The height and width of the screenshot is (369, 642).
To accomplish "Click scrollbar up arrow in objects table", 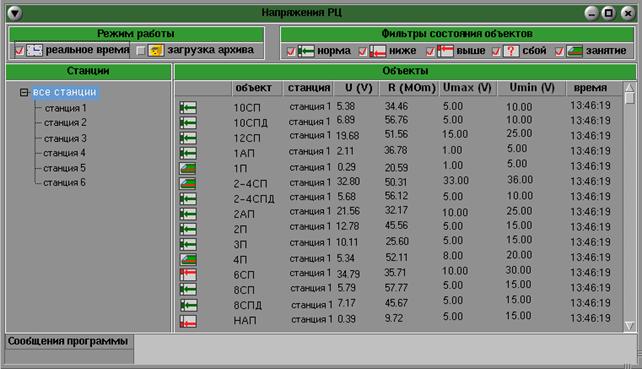I will (630, 87).
